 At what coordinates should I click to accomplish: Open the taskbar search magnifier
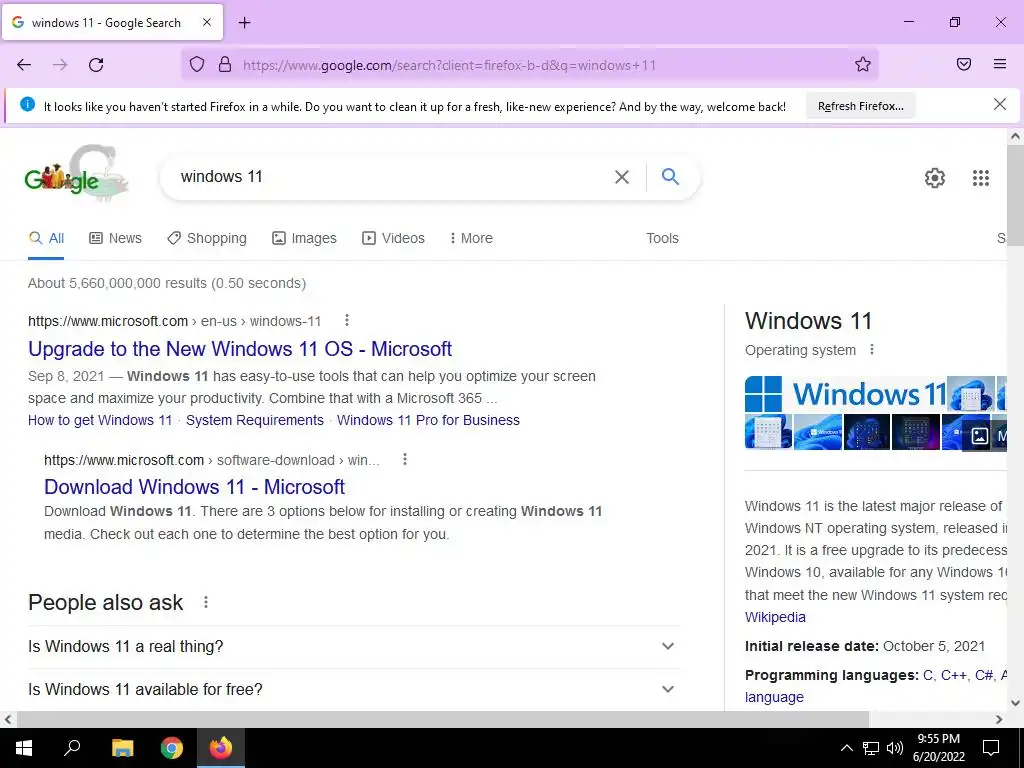(x=72, y=747)
